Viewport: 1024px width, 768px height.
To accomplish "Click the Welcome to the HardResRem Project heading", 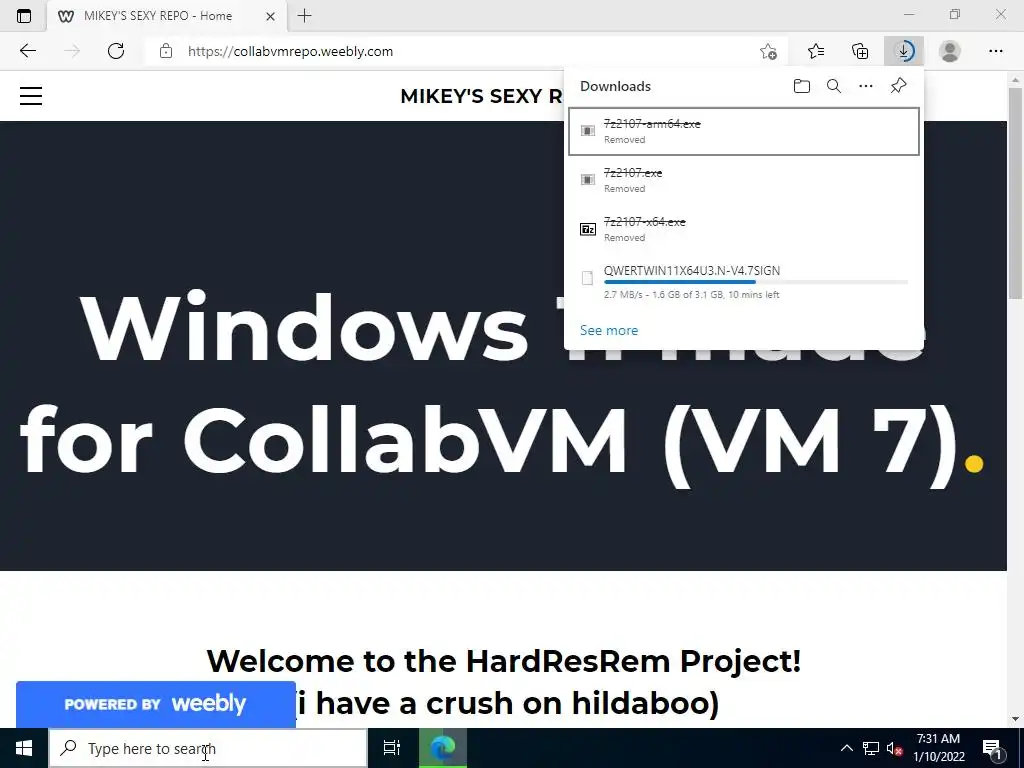I will click(x=503, y=660).
